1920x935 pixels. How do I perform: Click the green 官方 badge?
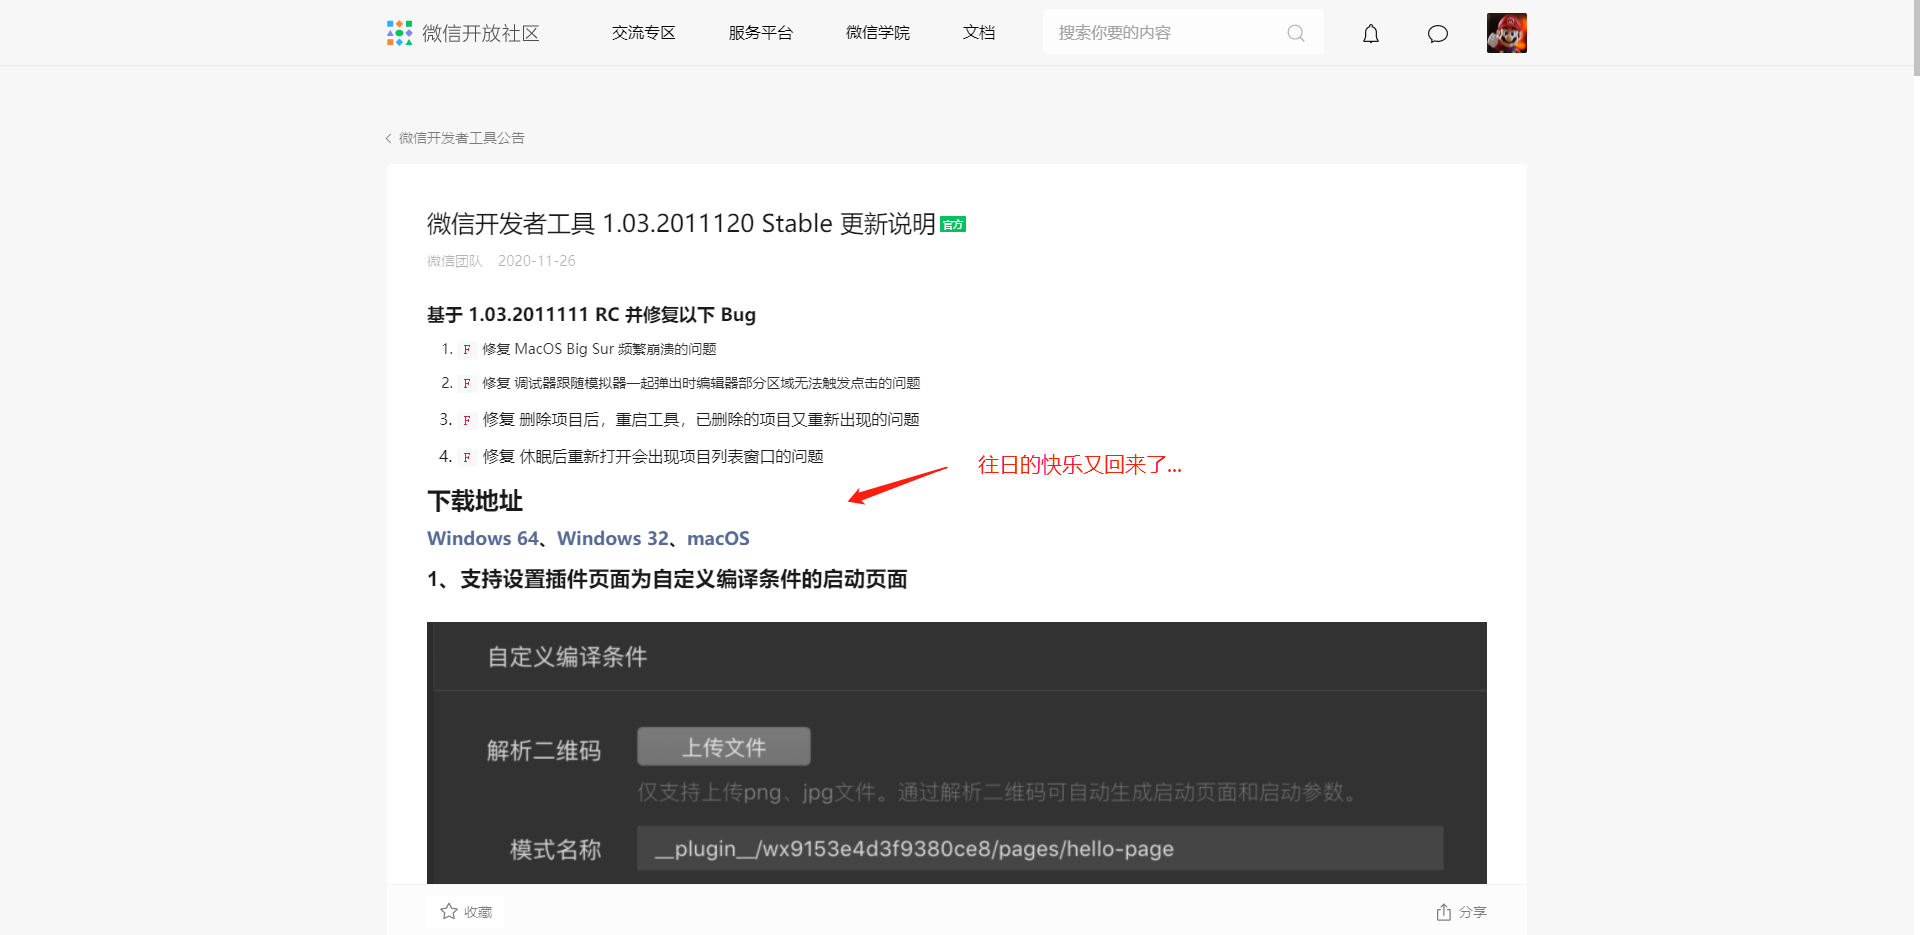point(953,224)
